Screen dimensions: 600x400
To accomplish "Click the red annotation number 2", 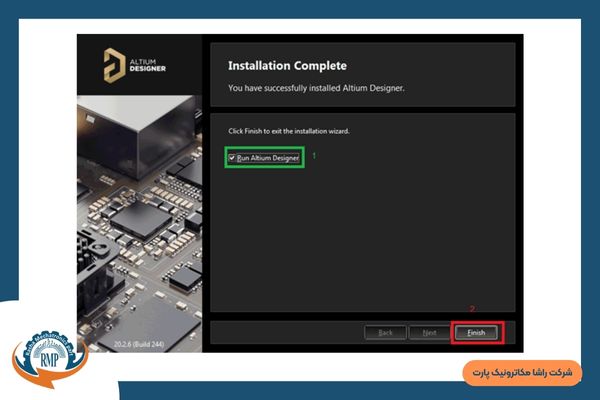I will coord(472,309).
